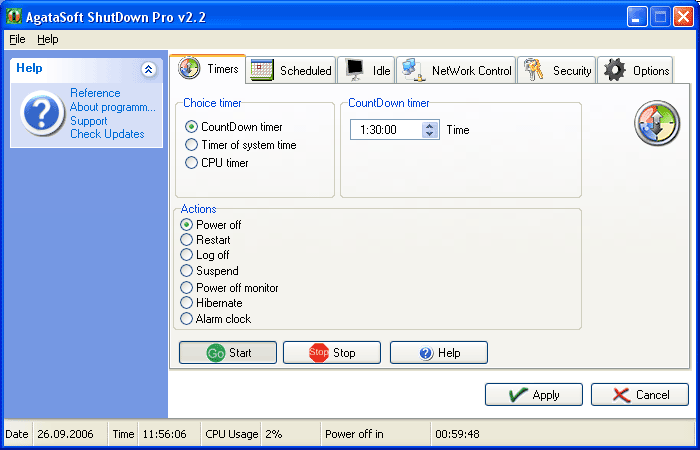Open the Security tab
Image resolution: width=700 pixels, height=450 pixels.
[x=557, y=70]
